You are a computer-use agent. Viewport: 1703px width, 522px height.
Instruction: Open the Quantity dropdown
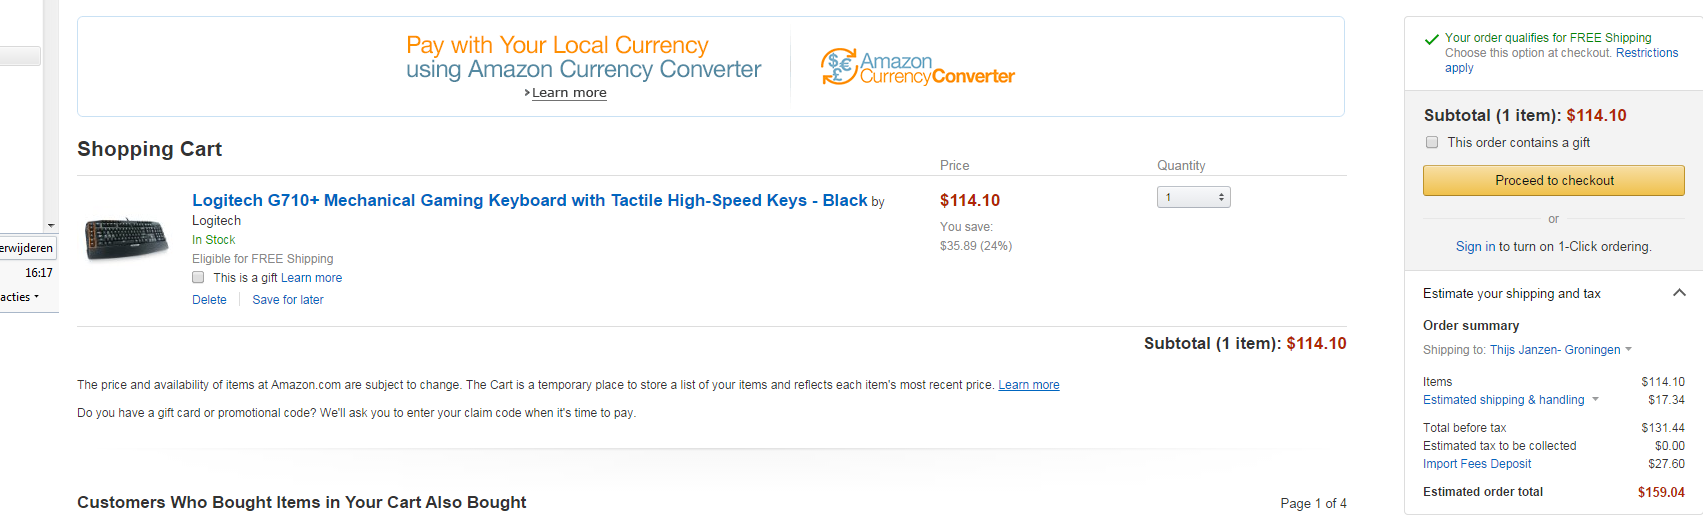click(x=1193, y=198)
